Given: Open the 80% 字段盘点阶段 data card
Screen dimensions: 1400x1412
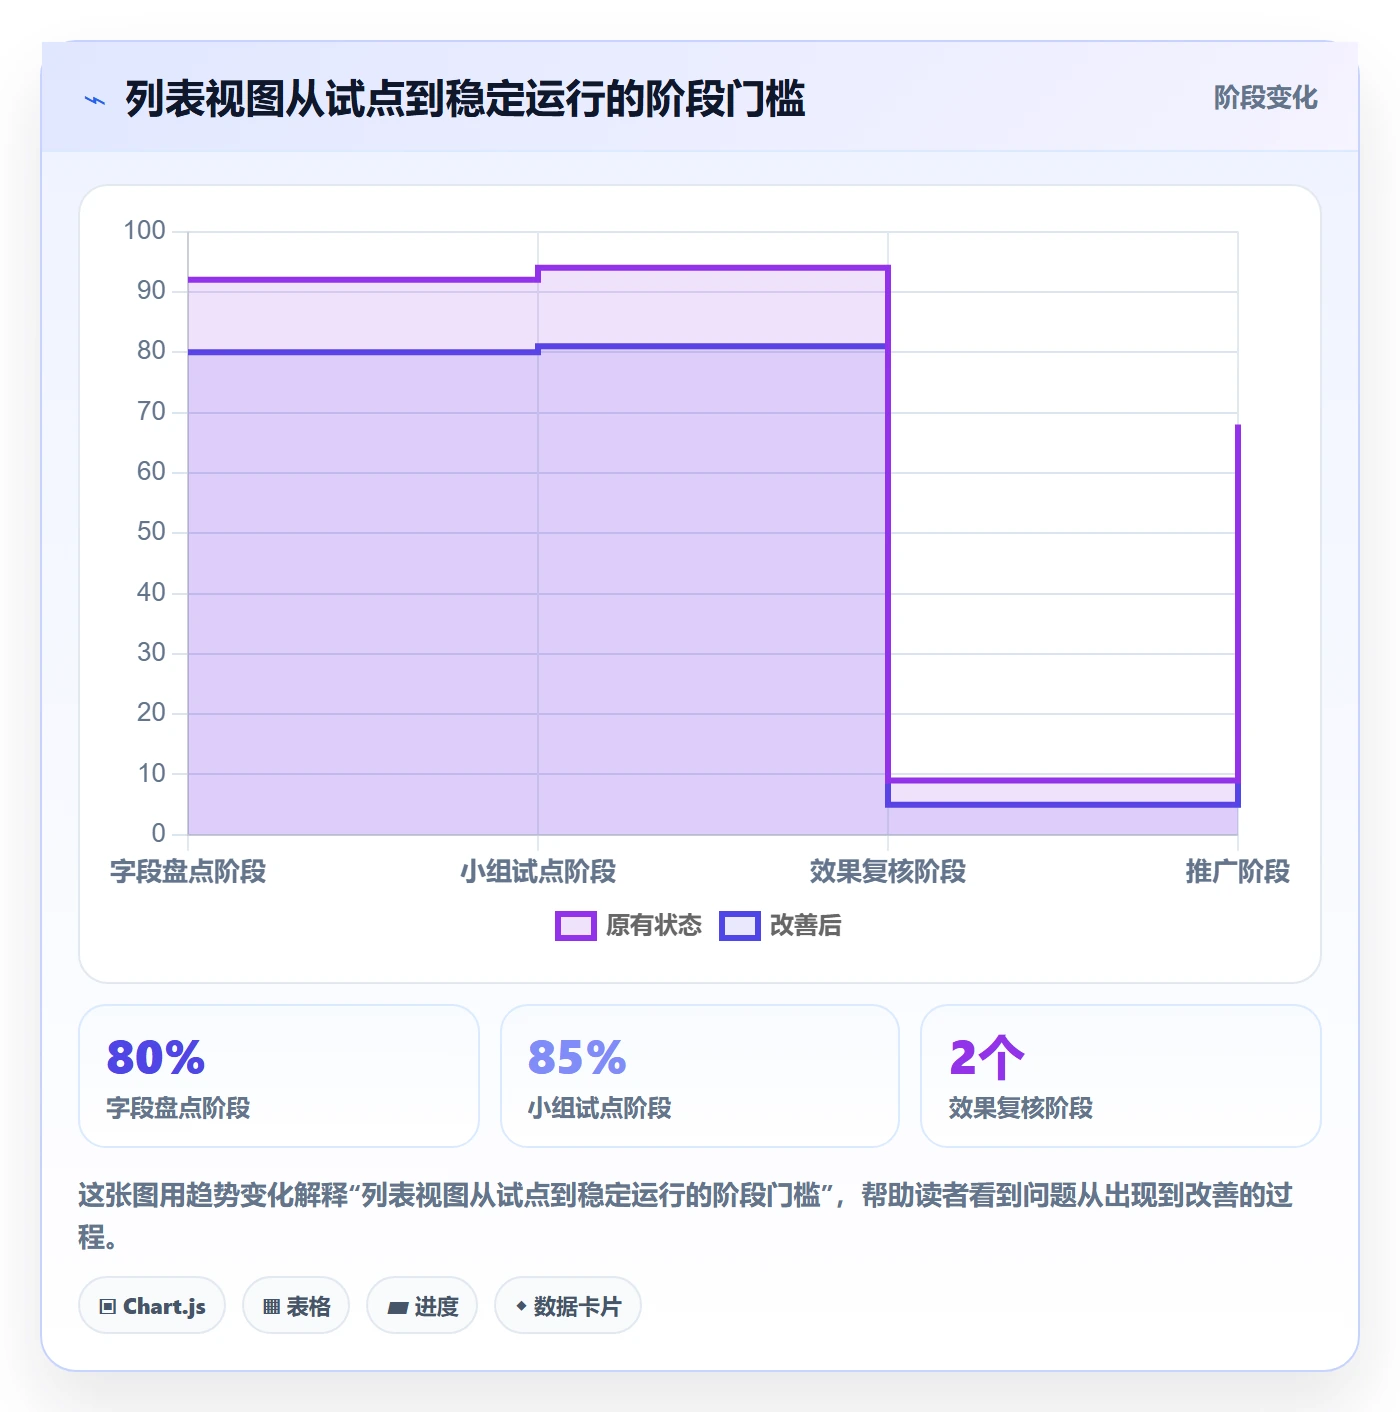Looking at the screenshot, I should coord(279,1076).
